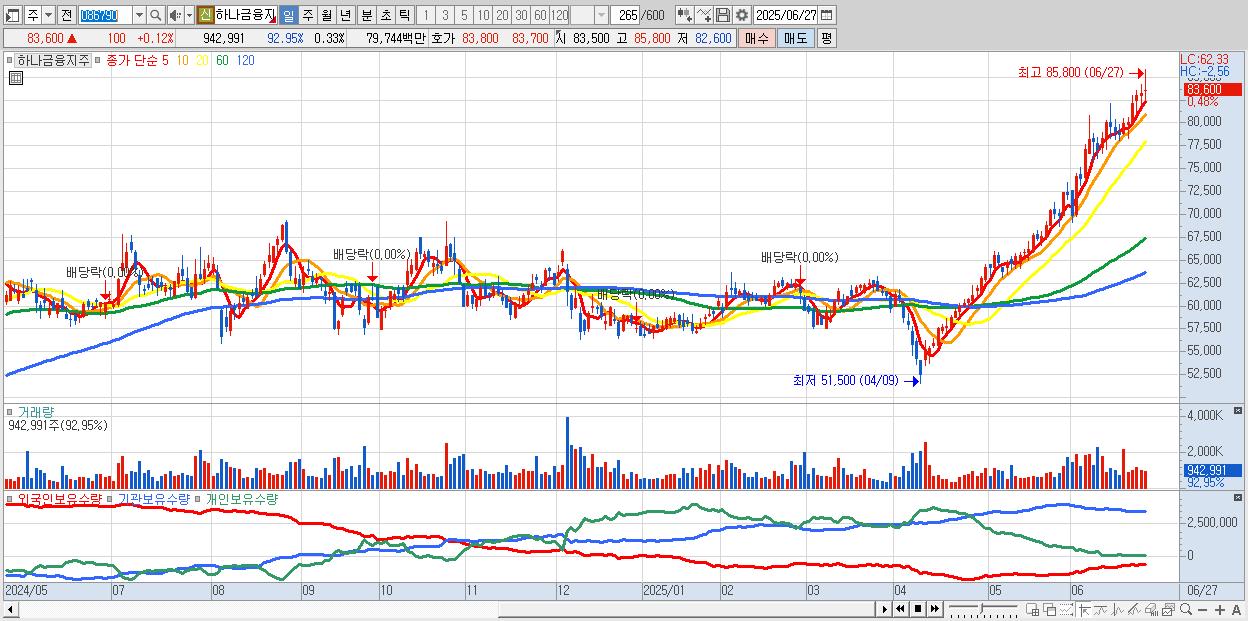Click the 매도 sell button
1248x621 pixels.
795,38
